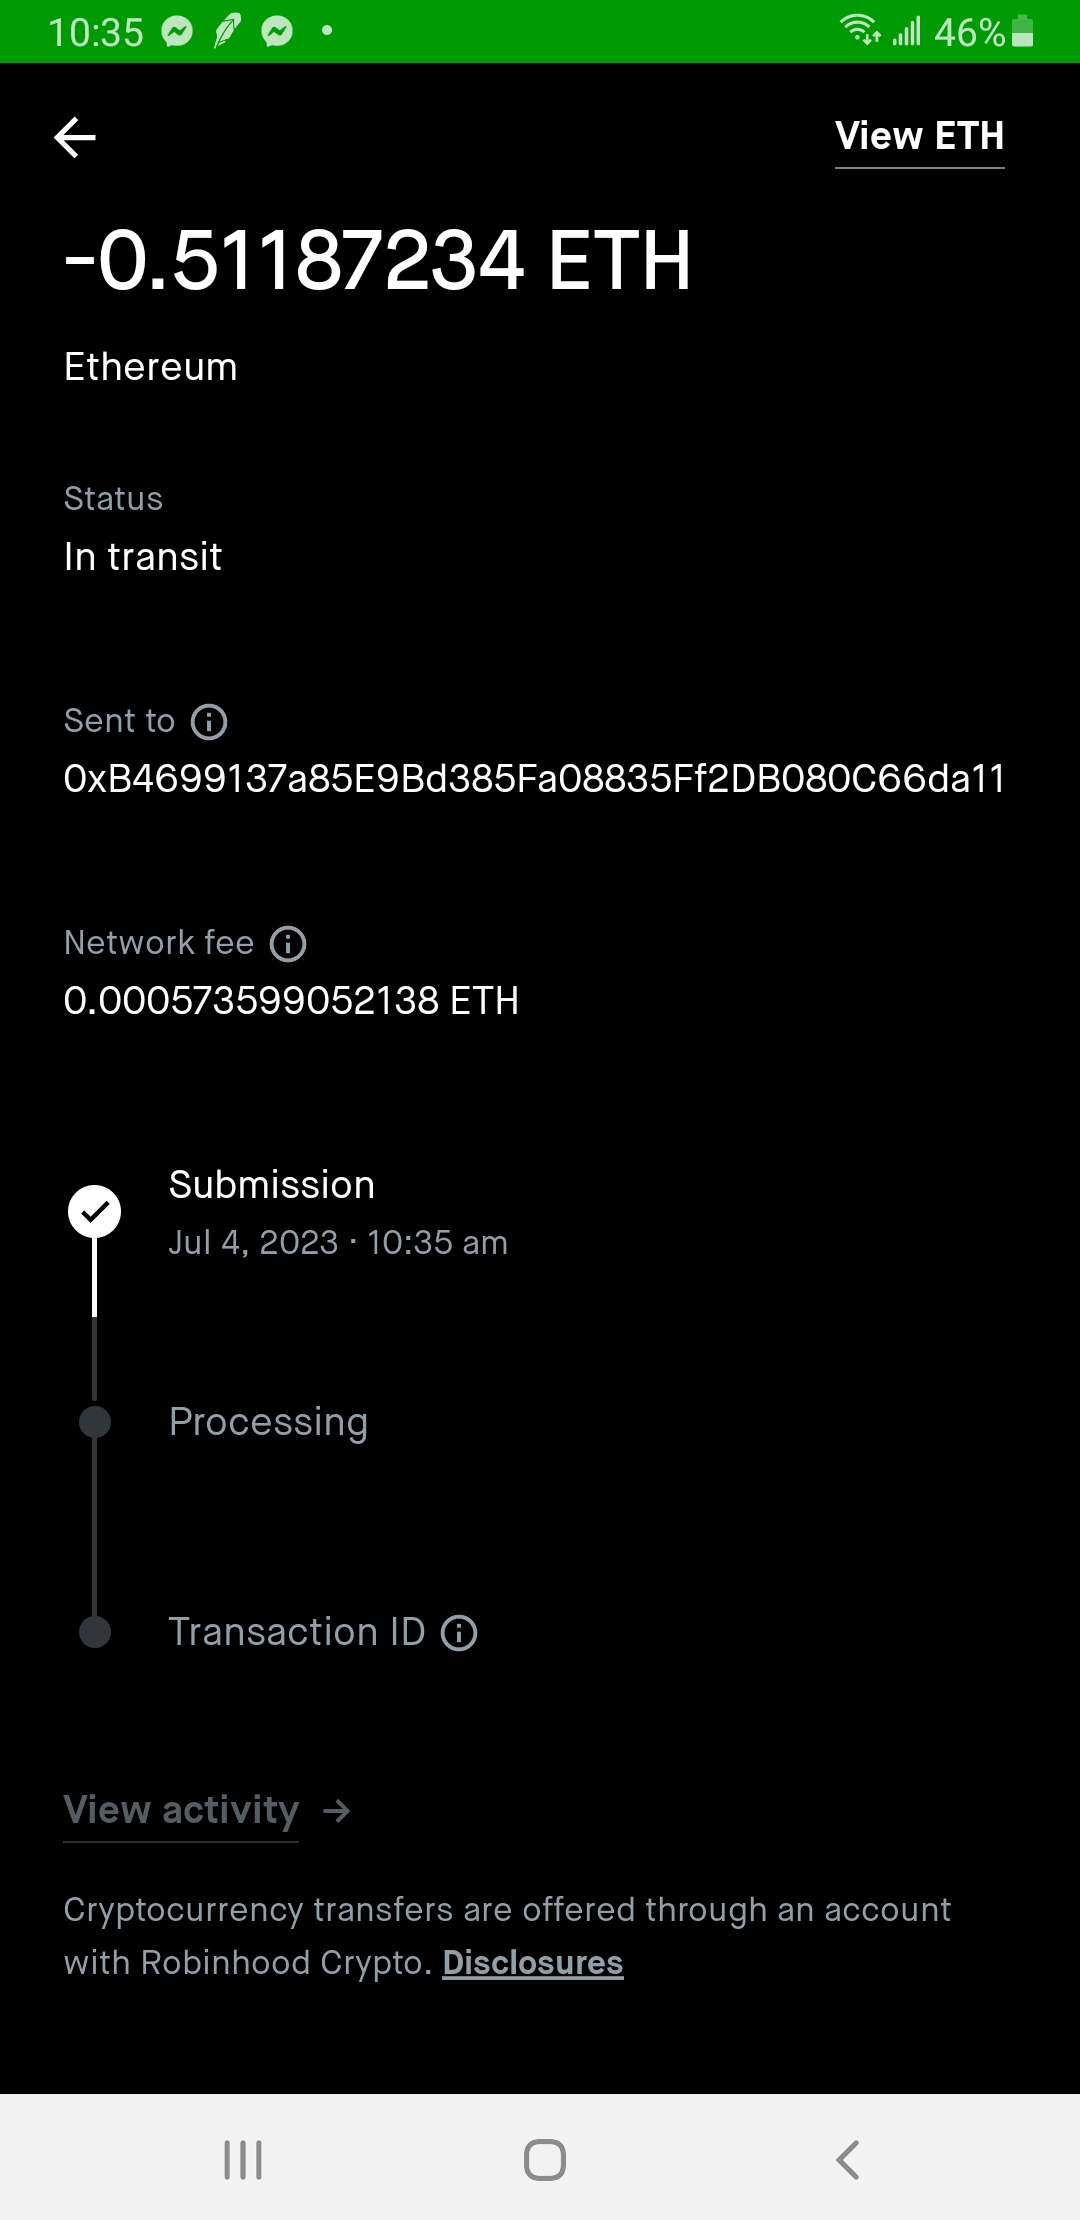Tap the info icon beside Sent to
This screenshot has height=2220, width=1080.
(x=209, y=722)
